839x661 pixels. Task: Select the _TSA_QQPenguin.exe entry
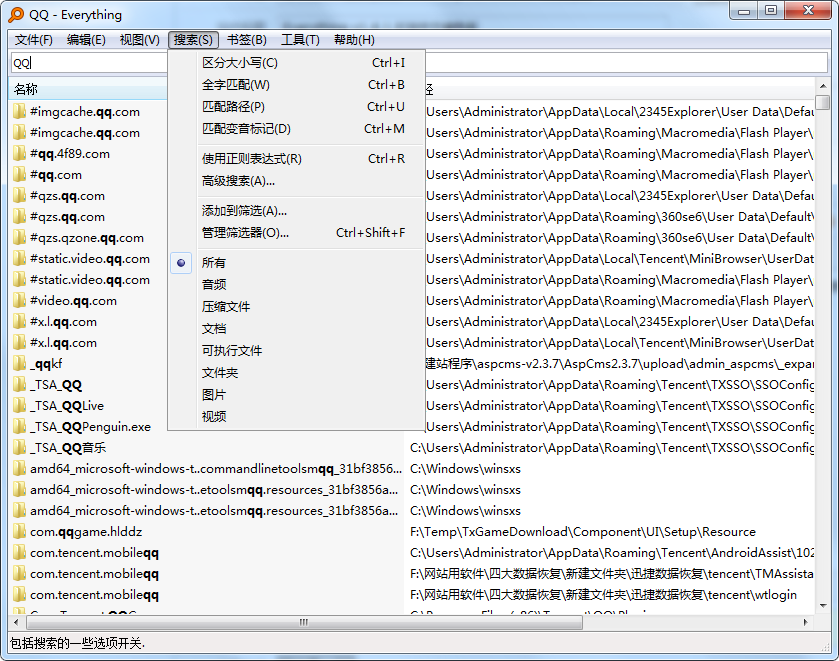(90, 427)
